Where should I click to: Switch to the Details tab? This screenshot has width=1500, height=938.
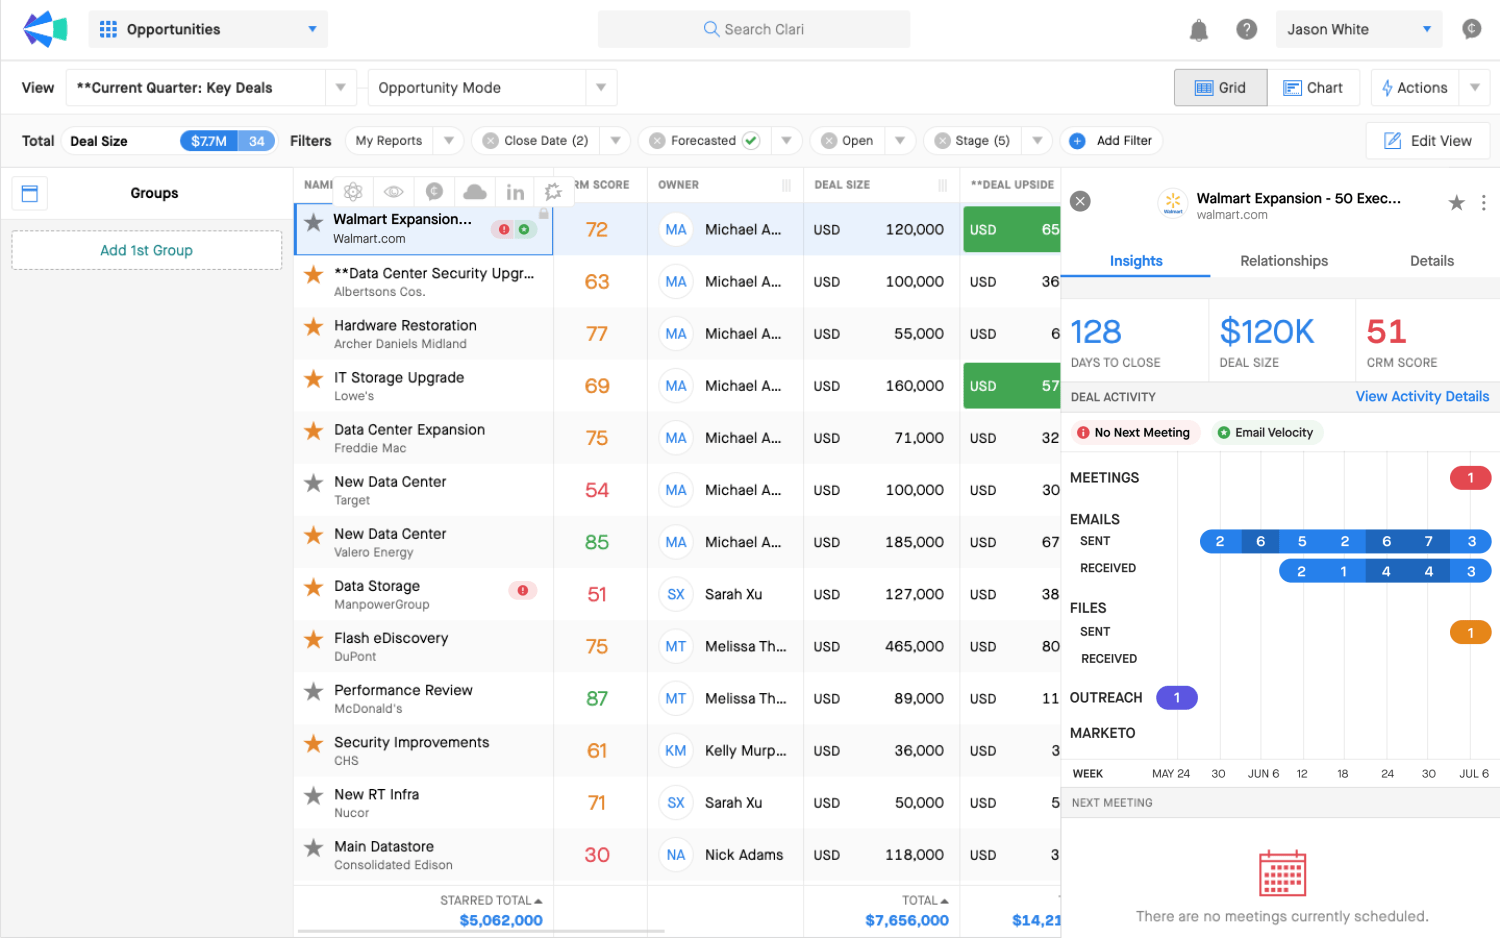point(1431,261)
